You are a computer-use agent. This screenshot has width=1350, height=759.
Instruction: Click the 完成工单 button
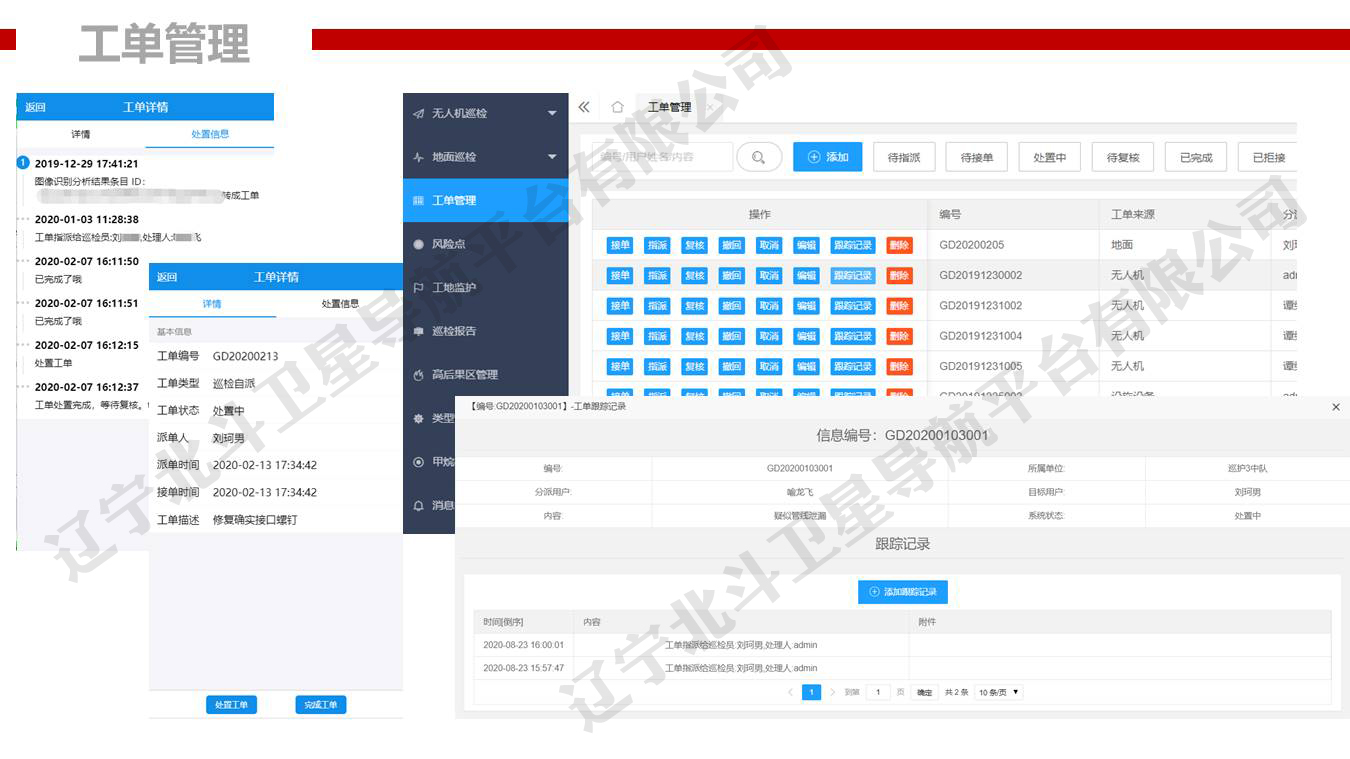(x=321, y=705)
